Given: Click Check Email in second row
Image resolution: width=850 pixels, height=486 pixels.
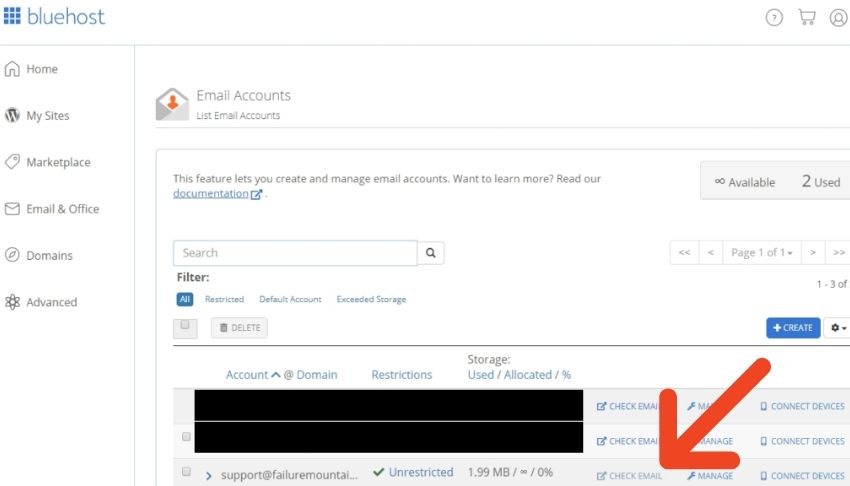Looking at the screenshot, I should click(627, 441).
